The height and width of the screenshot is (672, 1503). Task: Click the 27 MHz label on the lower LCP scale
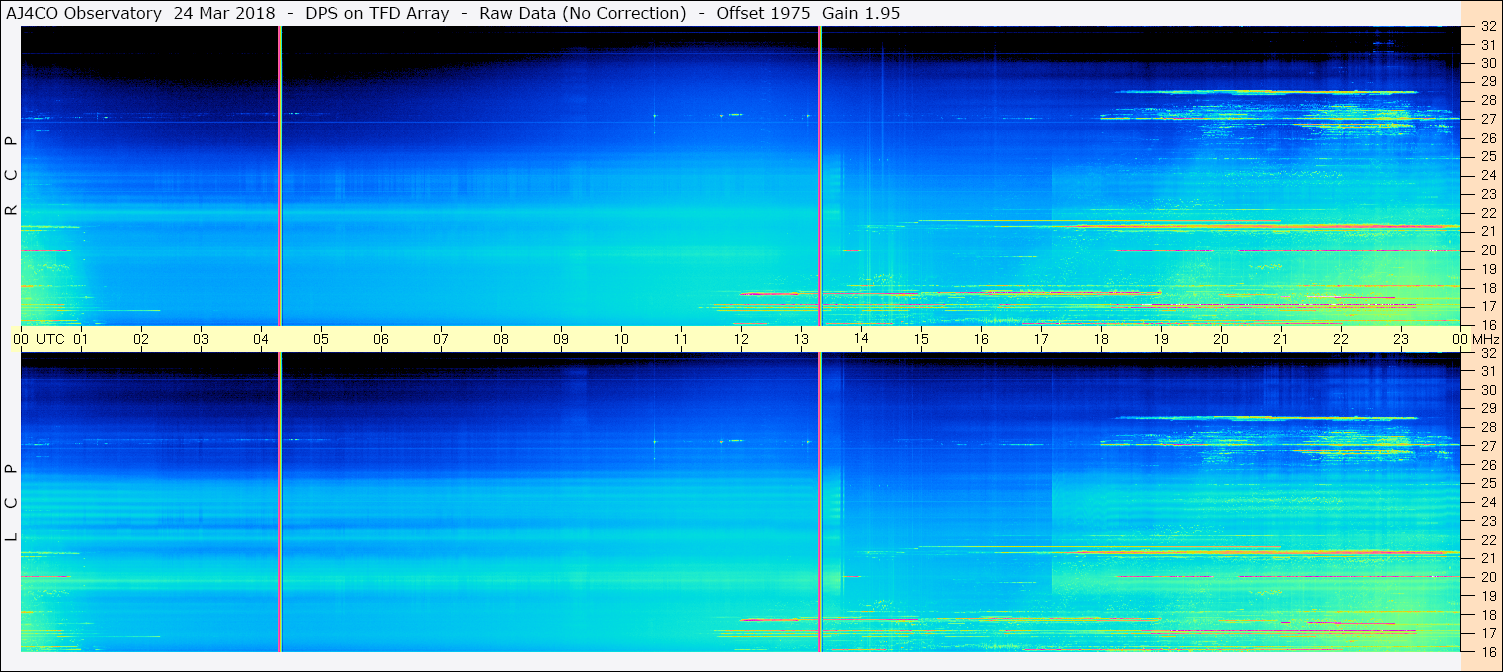tap(1487, 446)
